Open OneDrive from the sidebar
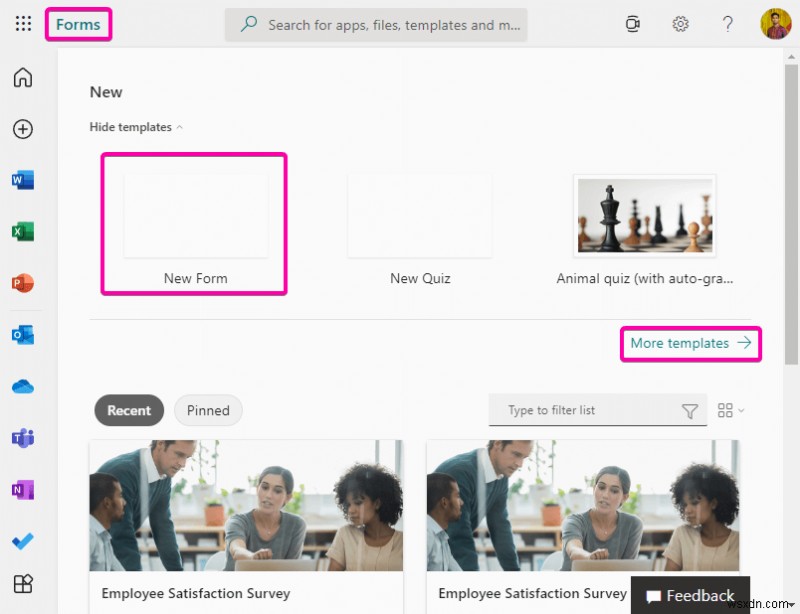Screen dimensions: 800x614 (x=22, y=386)
